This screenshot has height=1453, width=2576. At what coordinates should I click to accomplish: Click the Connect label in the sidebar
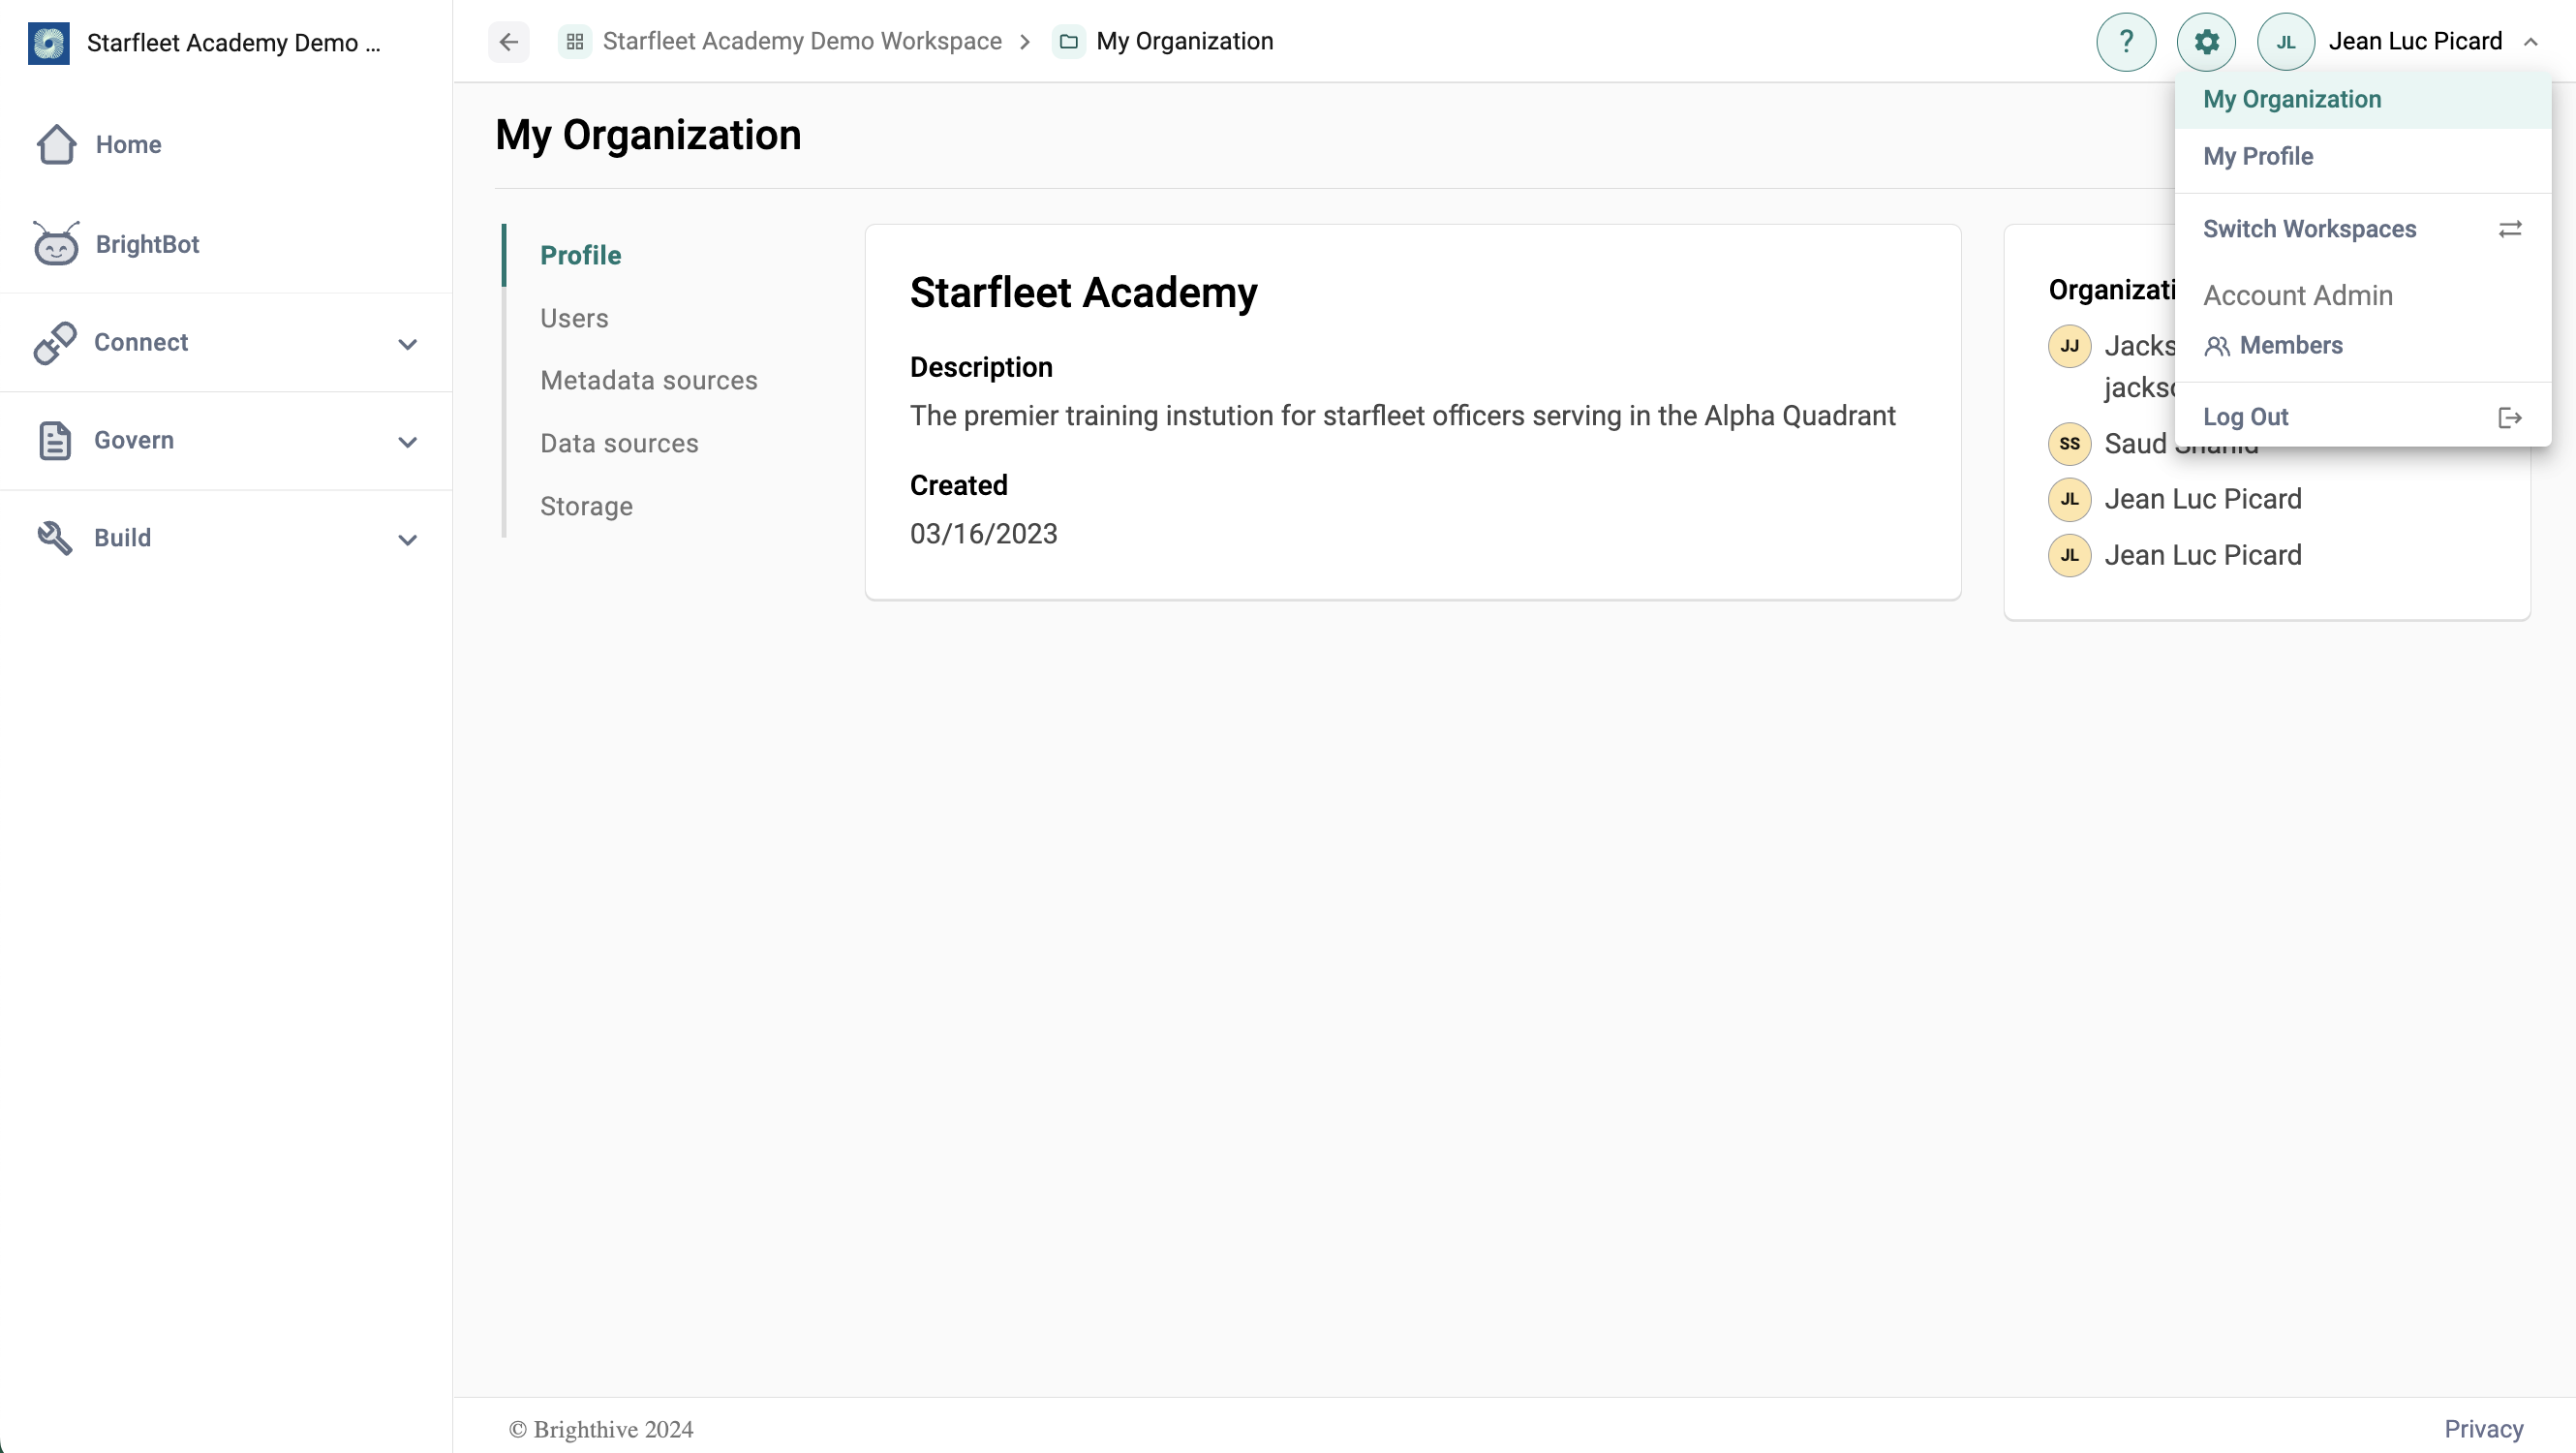[141, 343]
